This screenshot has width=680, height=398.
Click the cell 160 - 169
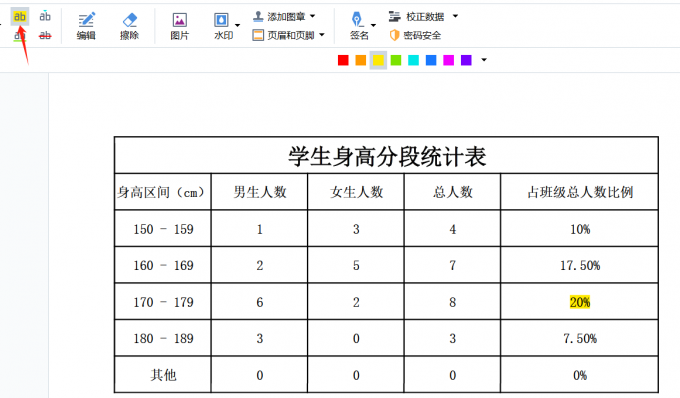(x=163, y=265)
